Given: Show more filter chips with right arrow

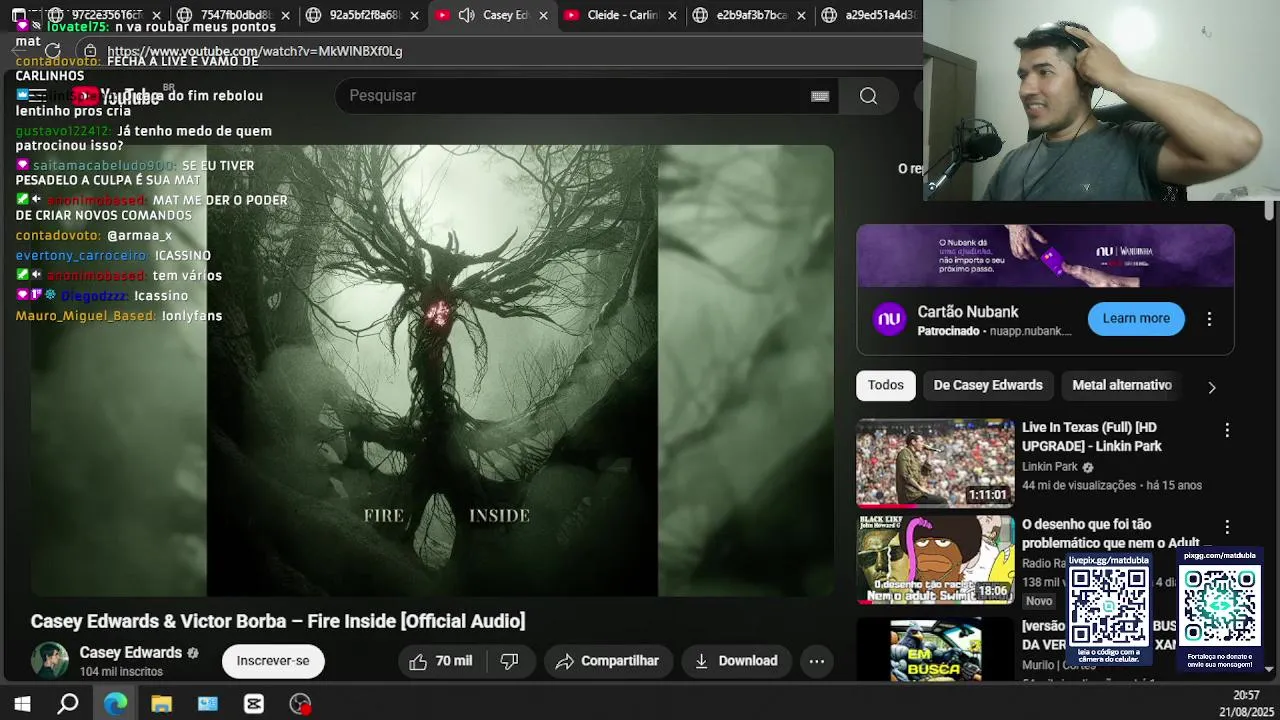Looking at the screenshot, I should tap(1212, 387).
